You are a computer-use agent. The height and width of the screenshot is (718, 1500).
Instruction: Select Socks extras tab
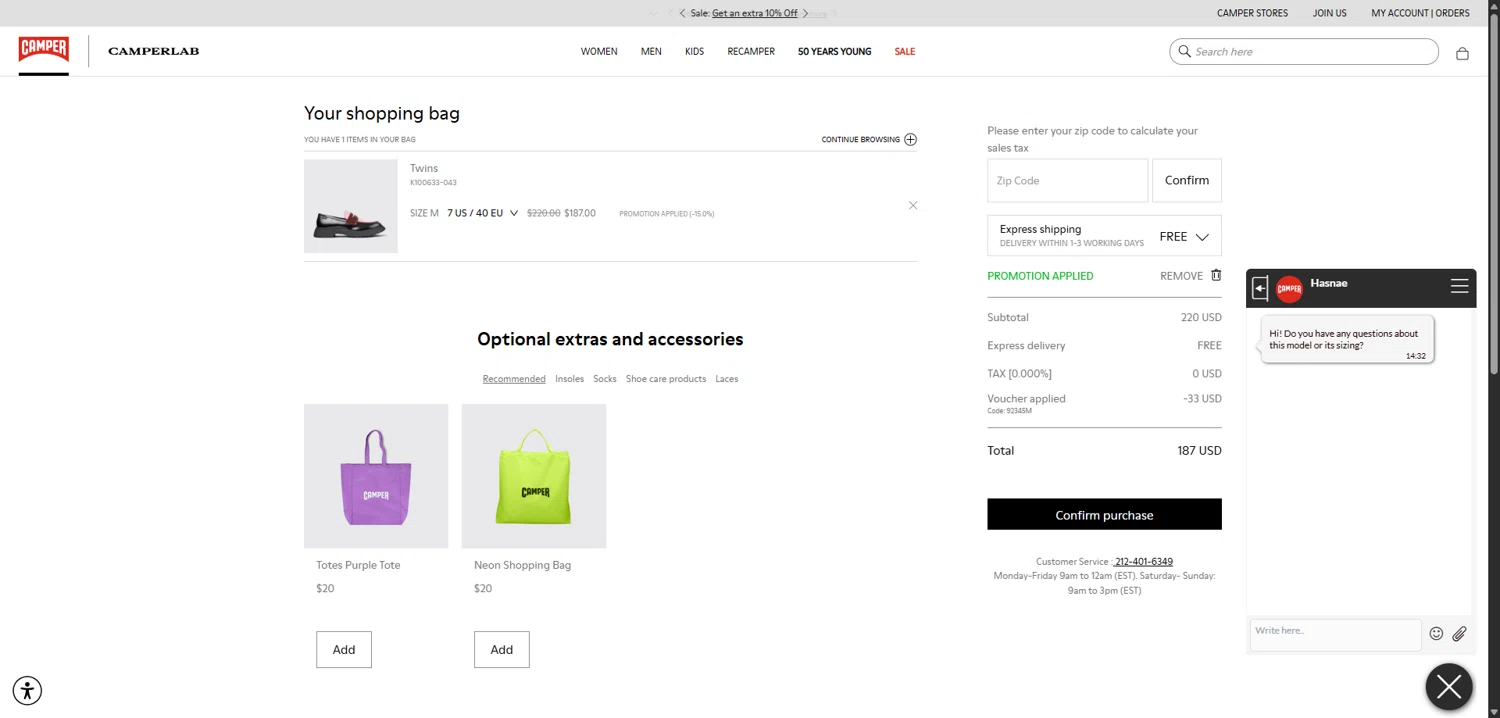pyautogui.click(x=605, y=379)
